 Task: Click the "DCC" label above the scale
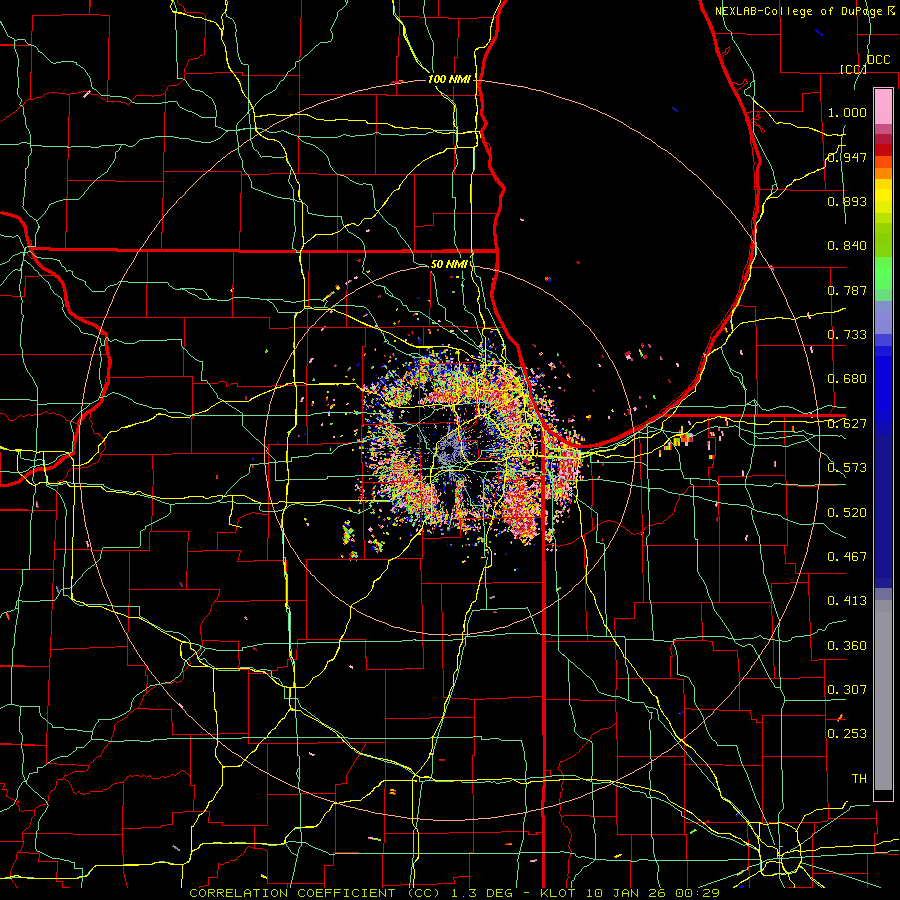click(x=878, y=60)
